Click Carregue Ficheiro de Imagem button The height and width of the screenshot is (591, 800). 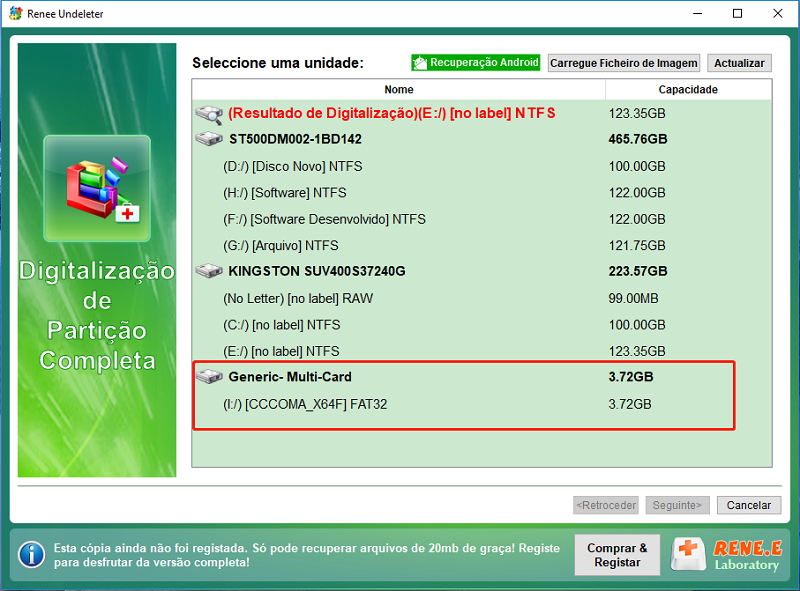[x=623, y=63]
